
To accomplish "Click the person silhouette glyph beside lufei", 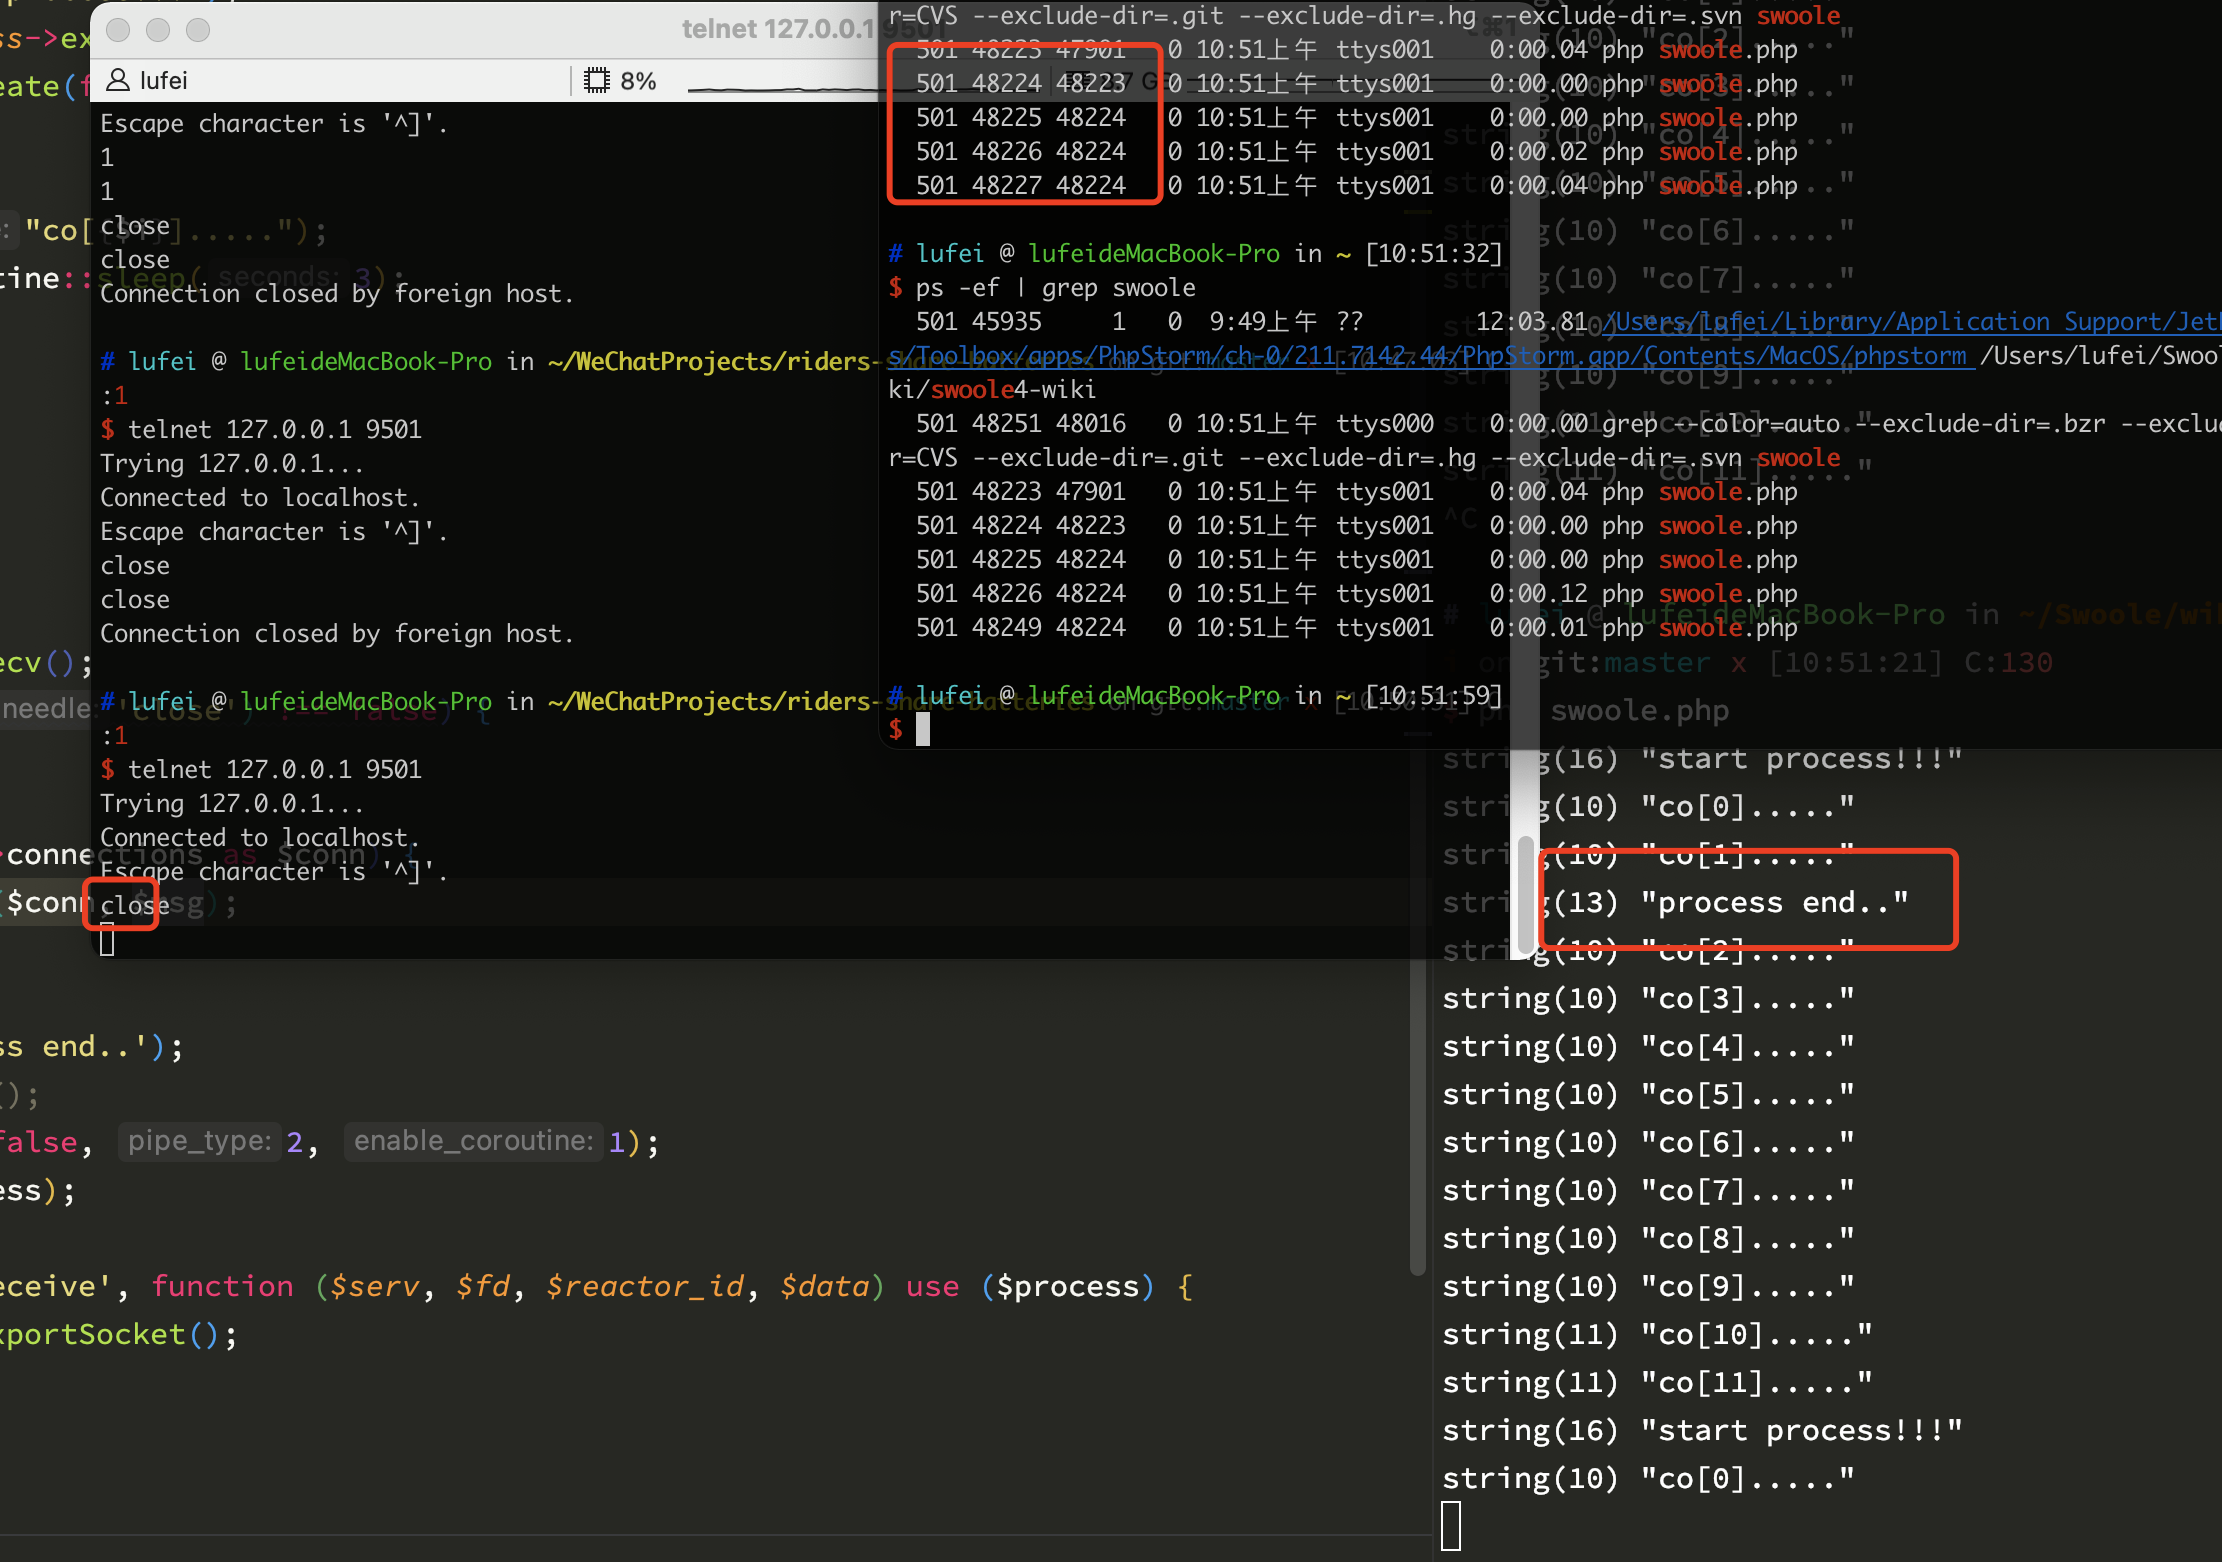I will point(117,80).
